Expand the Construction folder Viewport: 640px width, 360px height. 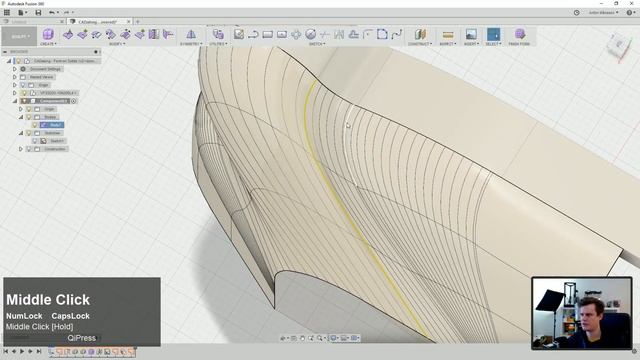click(x=21, y=149)
